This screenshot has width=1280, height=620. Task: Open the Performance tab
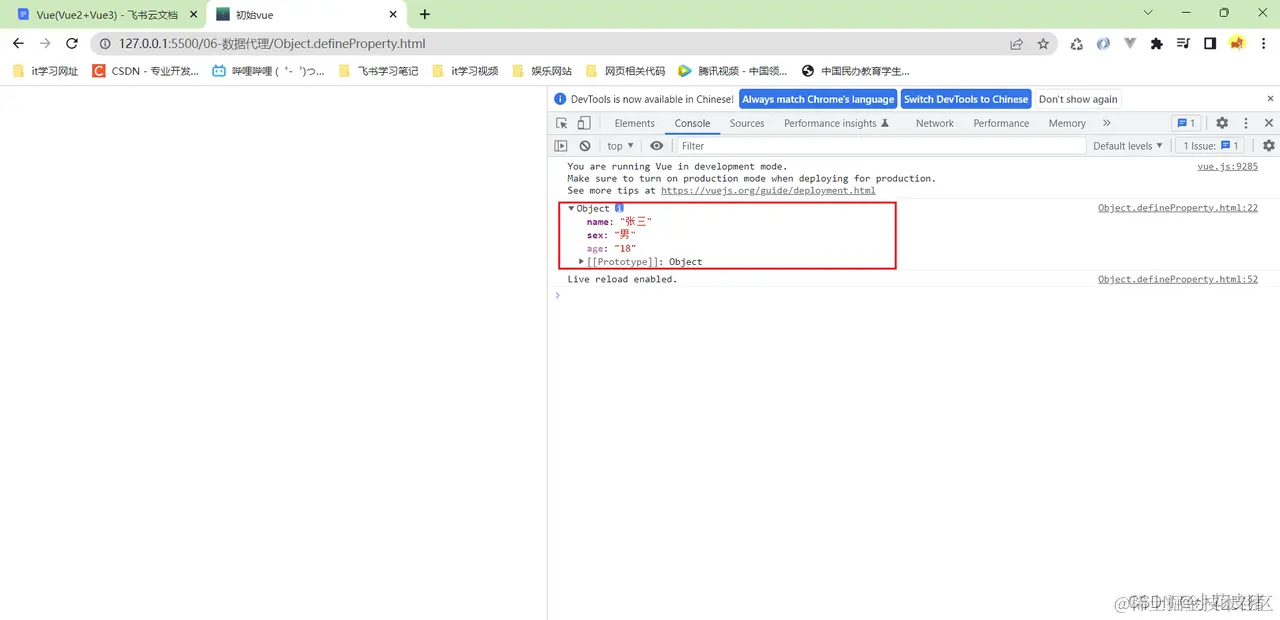pos(1001,123)
